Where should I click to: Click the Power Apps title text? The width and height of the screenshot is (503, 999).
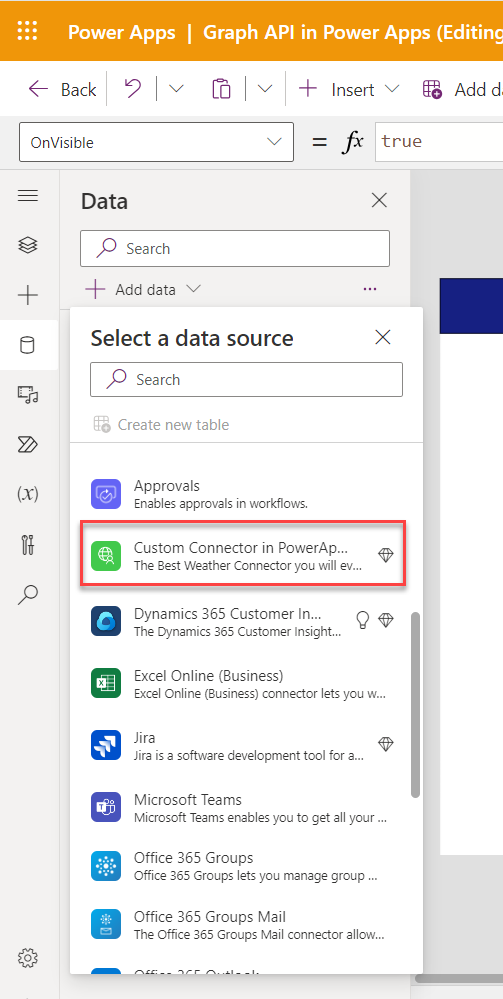(x=121, y=32)
